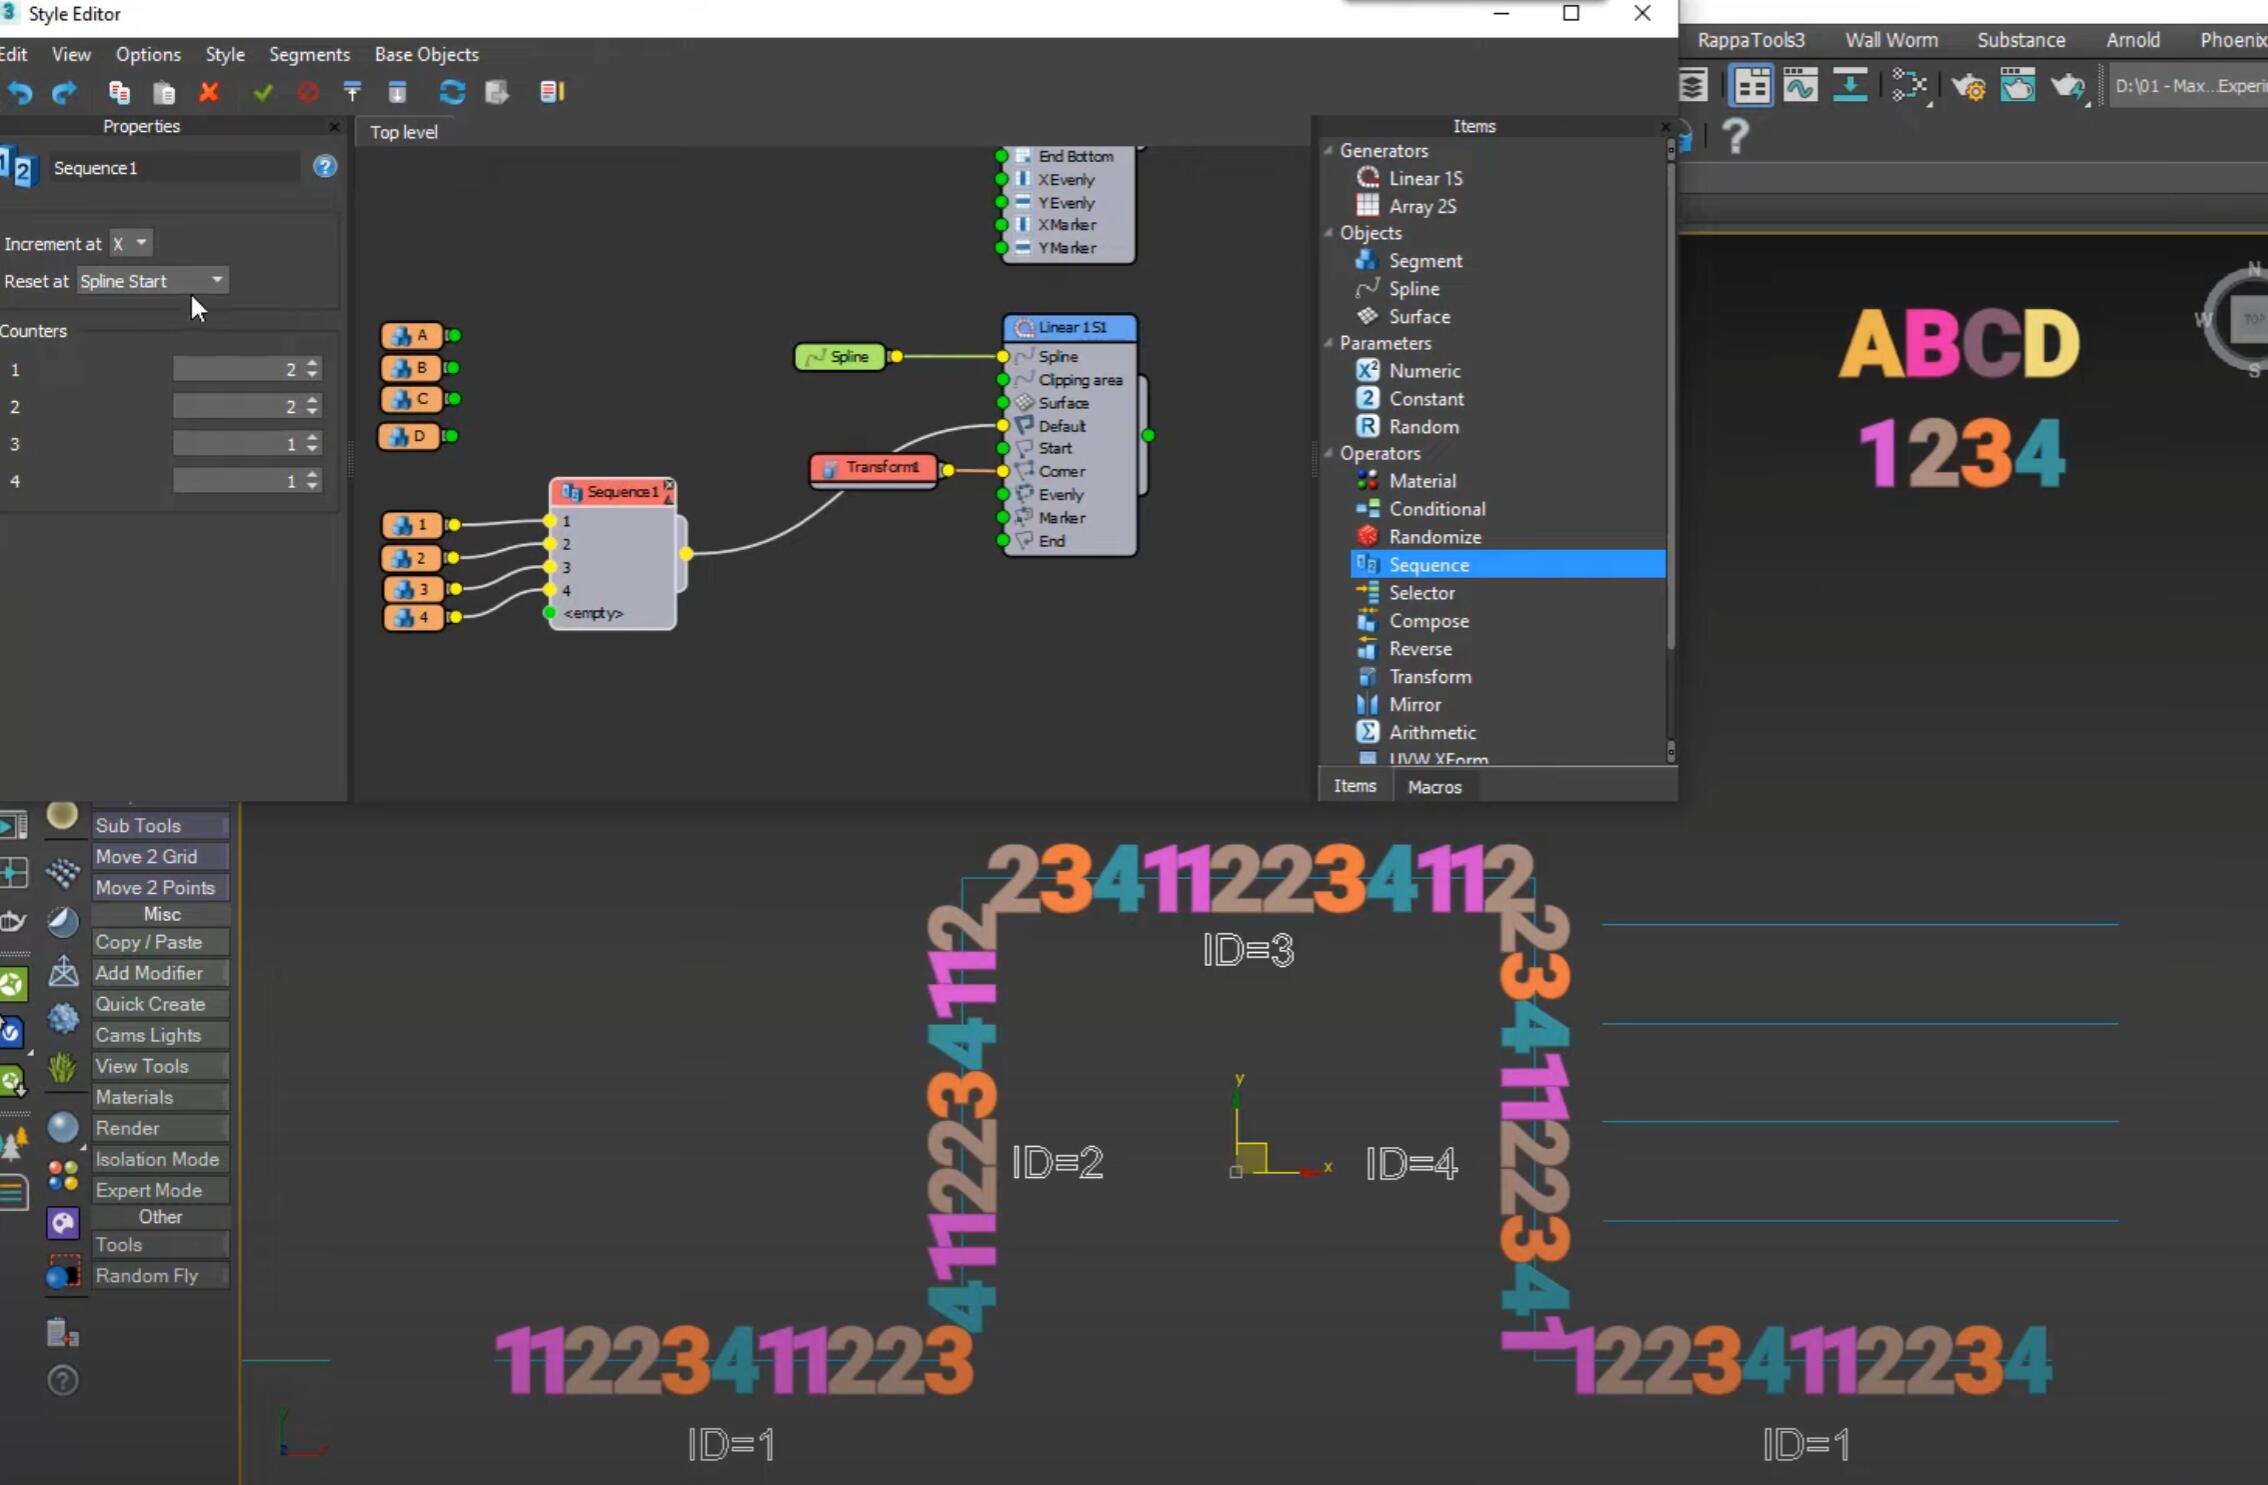Select Material operator item
Screen dimensions: 2268x1485
tap(1422, 481)
